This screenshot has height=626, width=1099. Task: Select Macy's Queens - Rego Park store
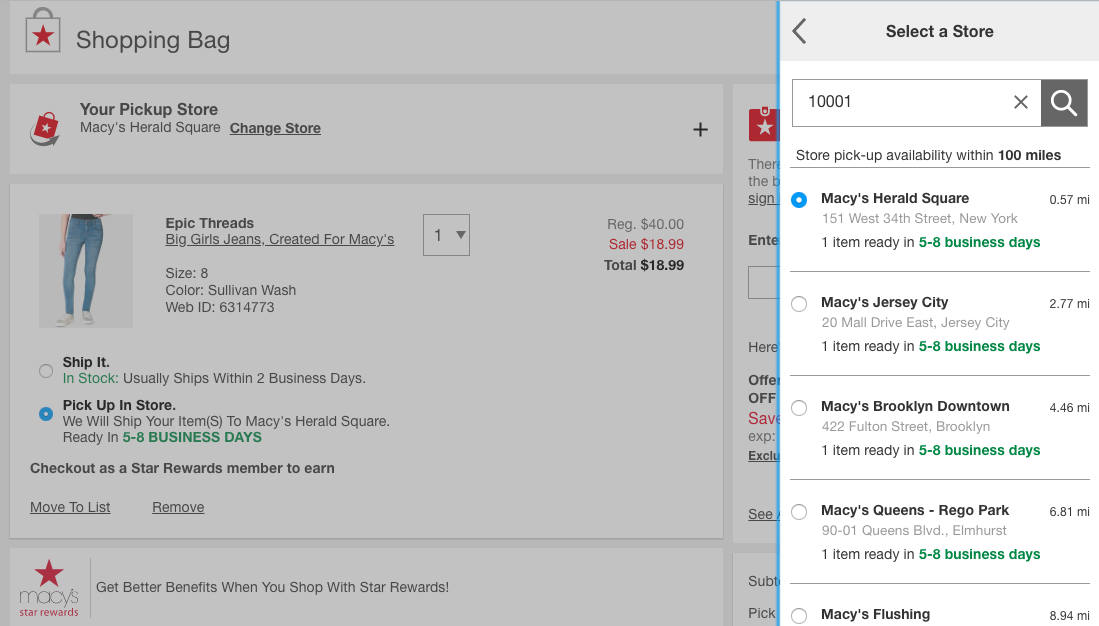(x=798, y=511)
